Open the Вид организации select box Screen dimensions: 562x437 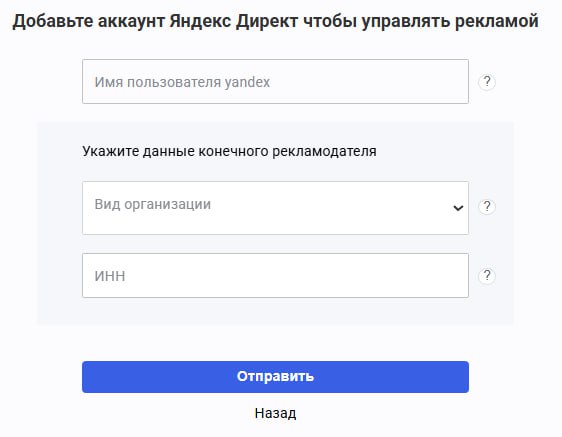[275, 208]
